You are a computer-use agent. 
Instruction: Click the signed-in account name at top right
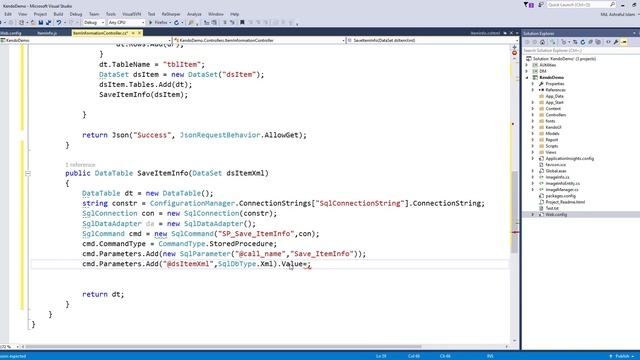tap(618, 14)
